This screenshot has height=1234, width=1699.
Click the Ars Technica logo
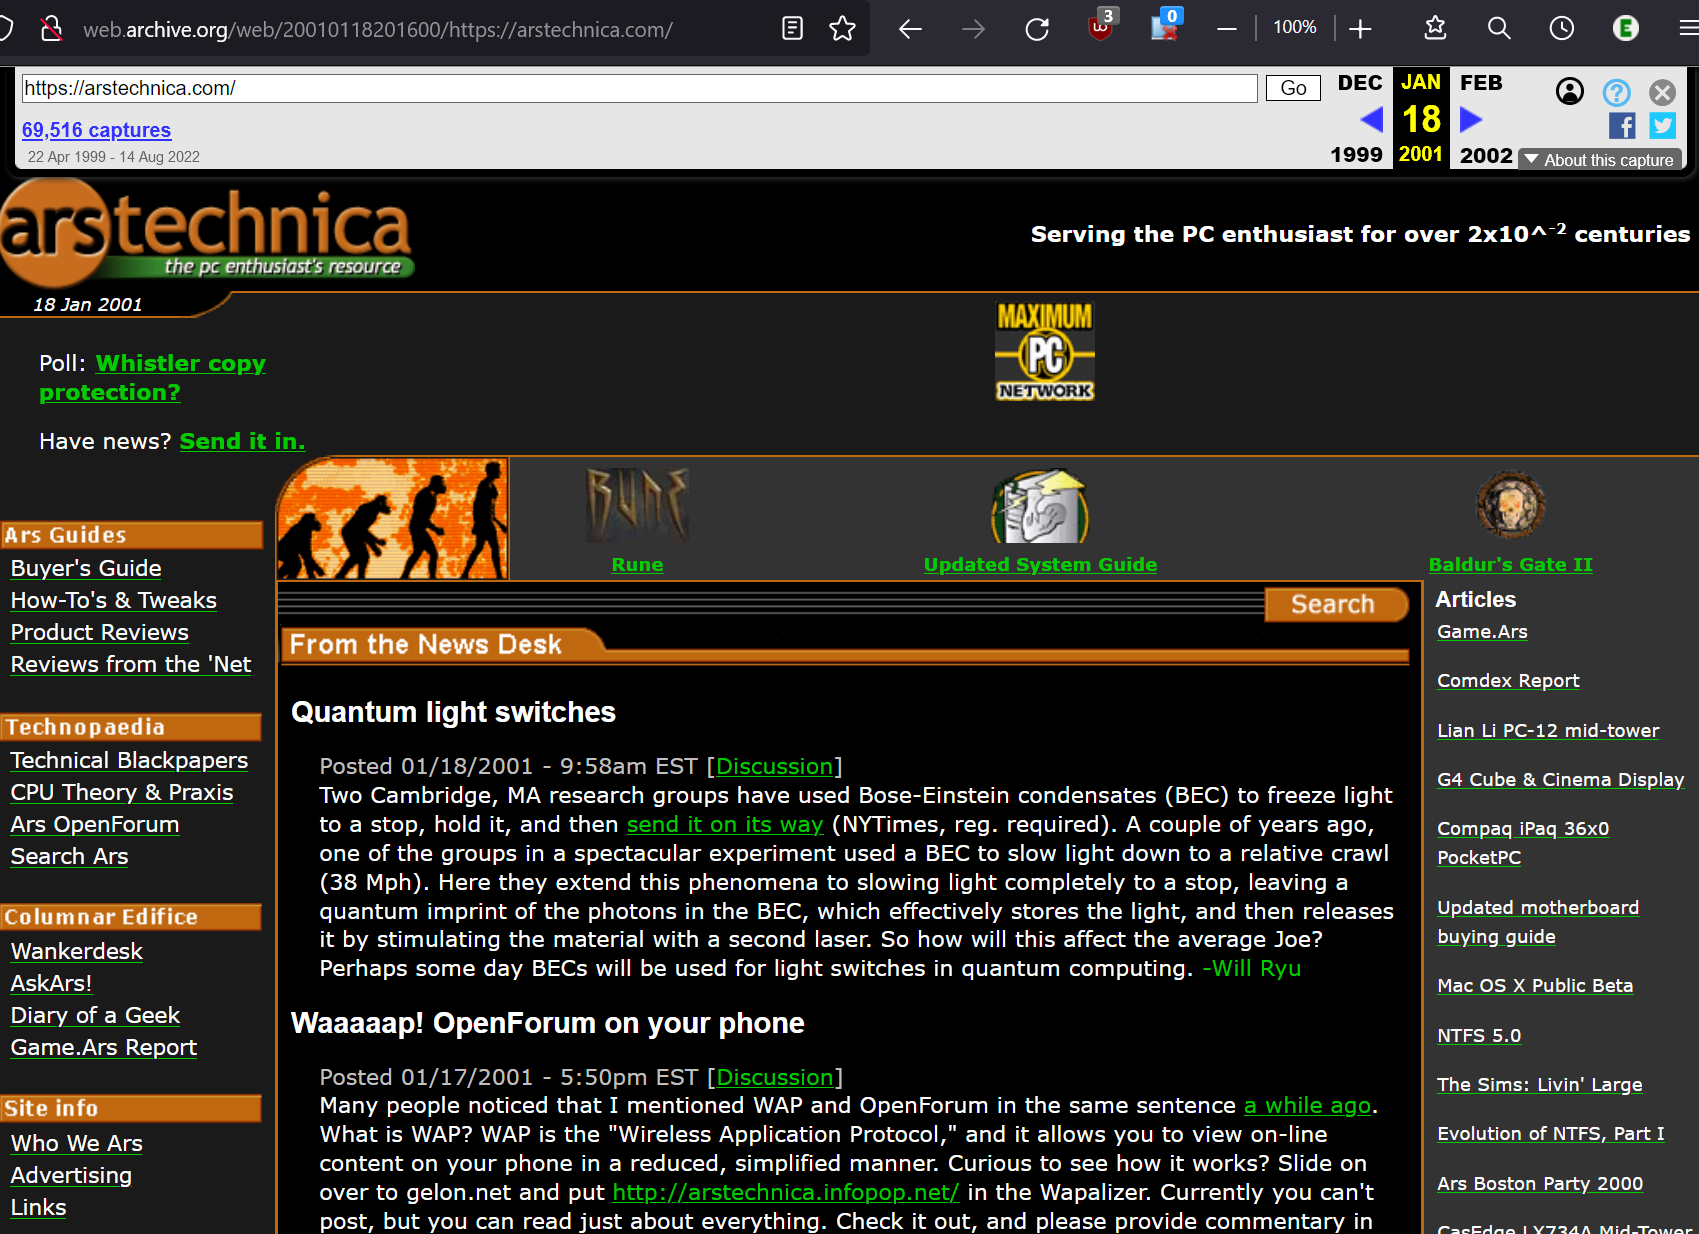[x=206, y=232]
